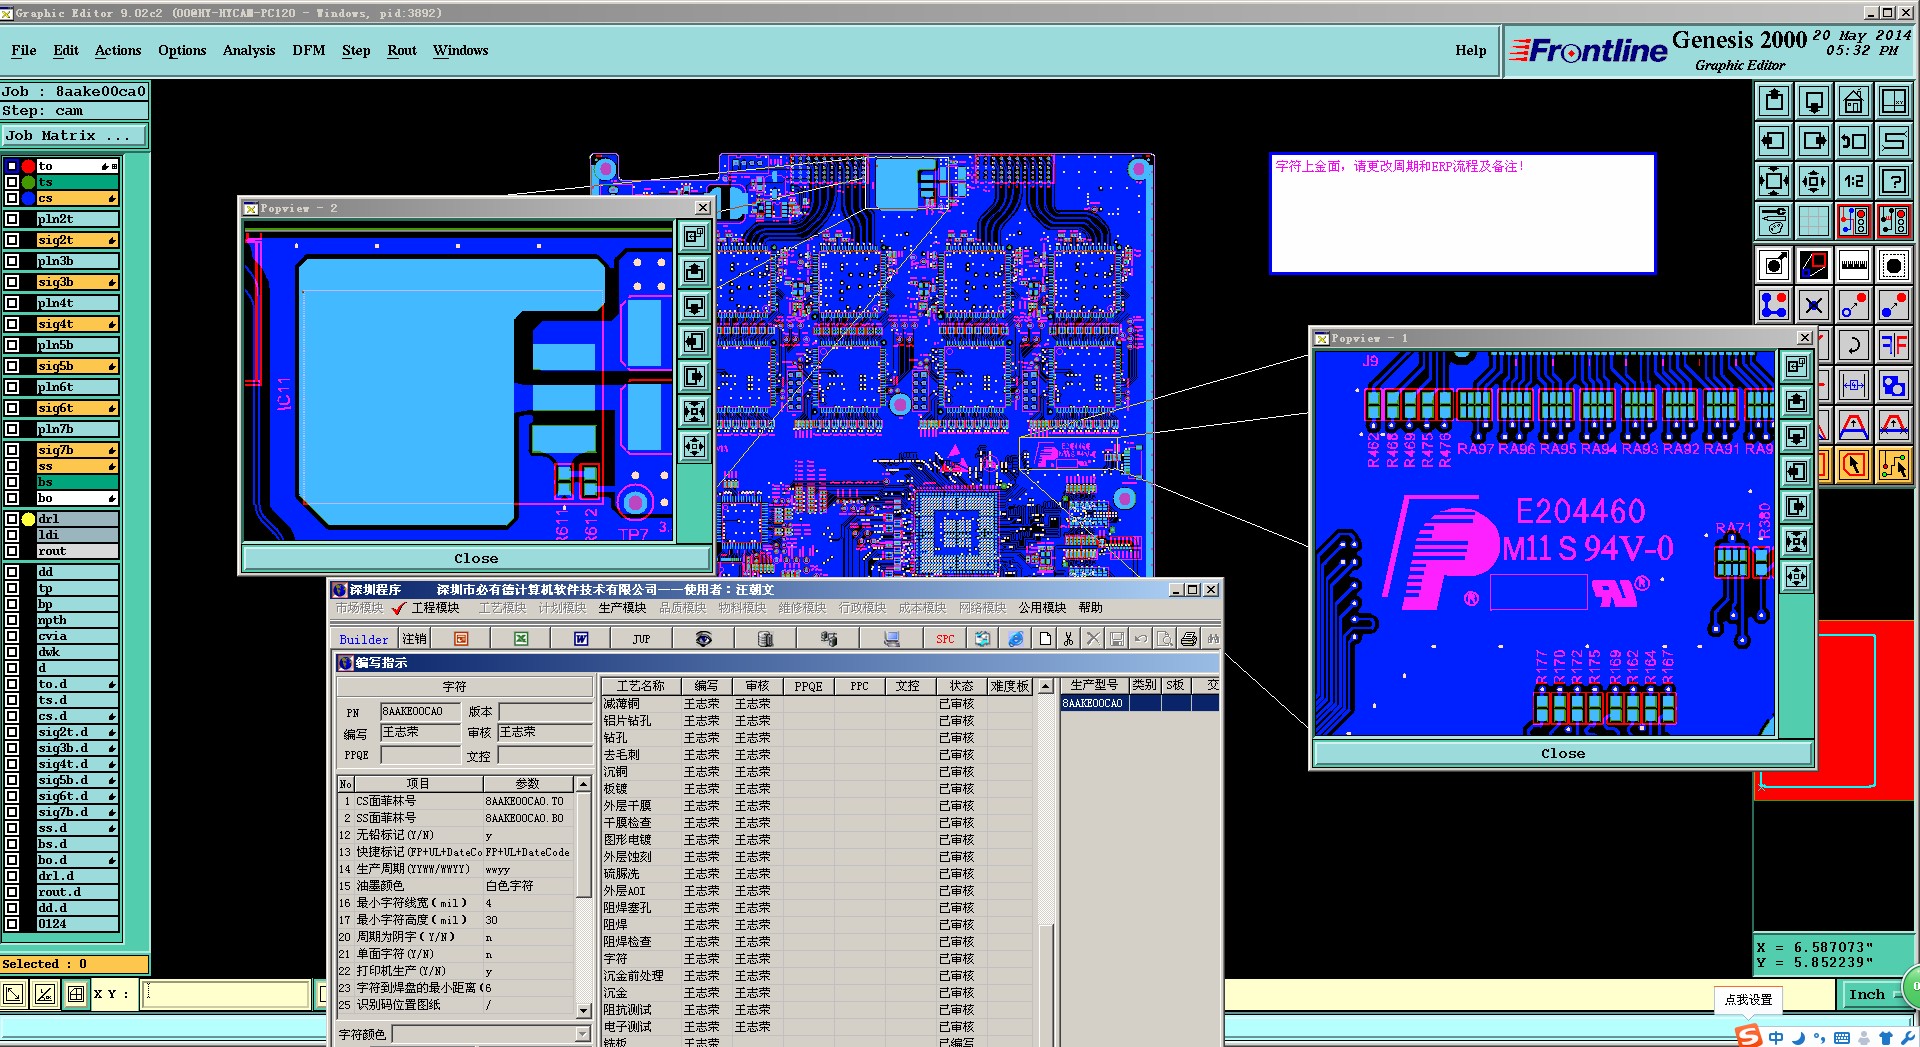
Task: Toggle the sig4t layer checkbox
Action: [x=12, y=324]
